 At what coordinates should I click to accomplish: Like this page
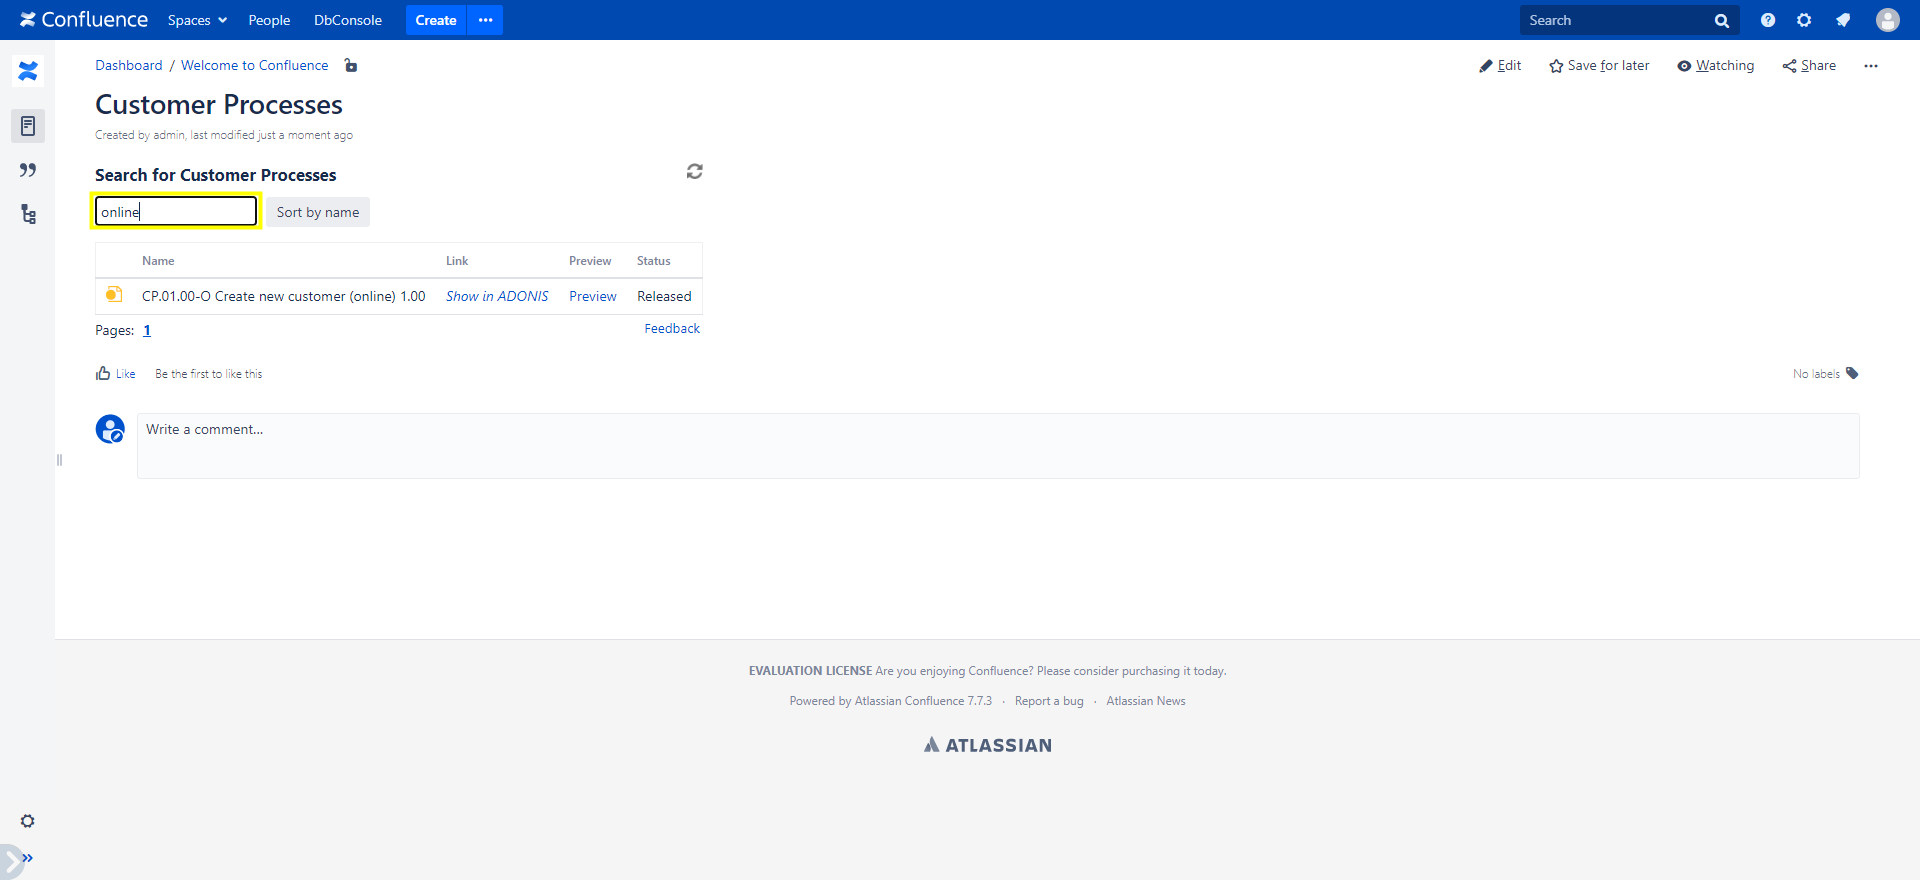pyautogui.click(x=116, y=374)
